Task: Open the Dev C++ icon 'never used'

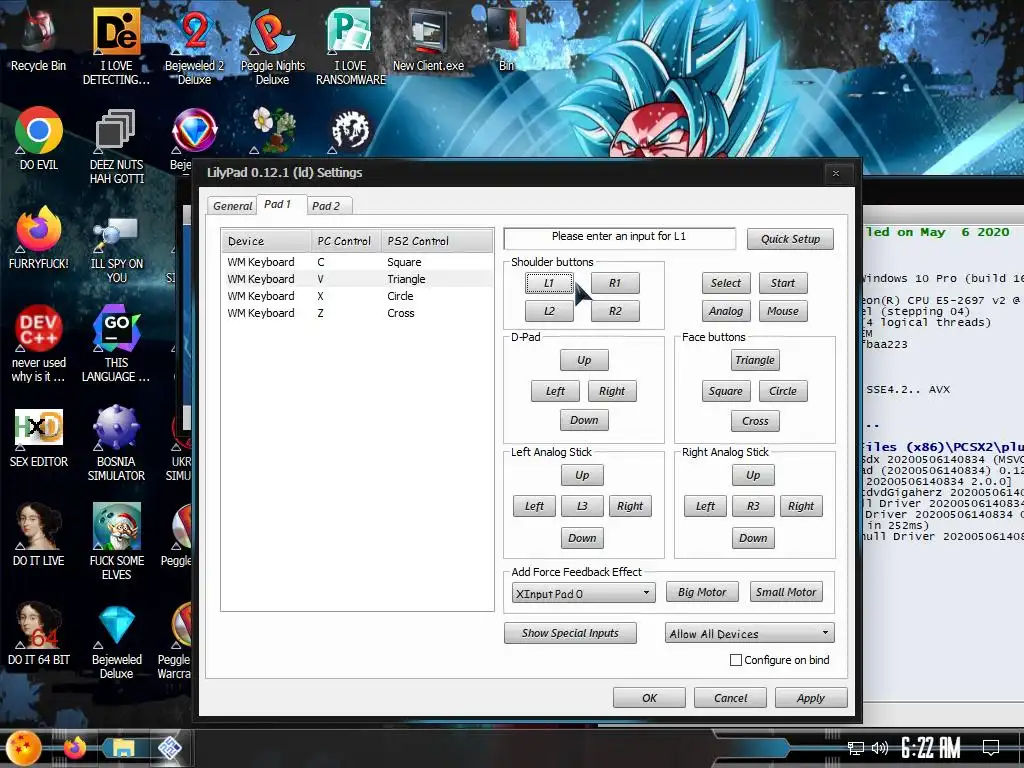Action: [39, 343]
